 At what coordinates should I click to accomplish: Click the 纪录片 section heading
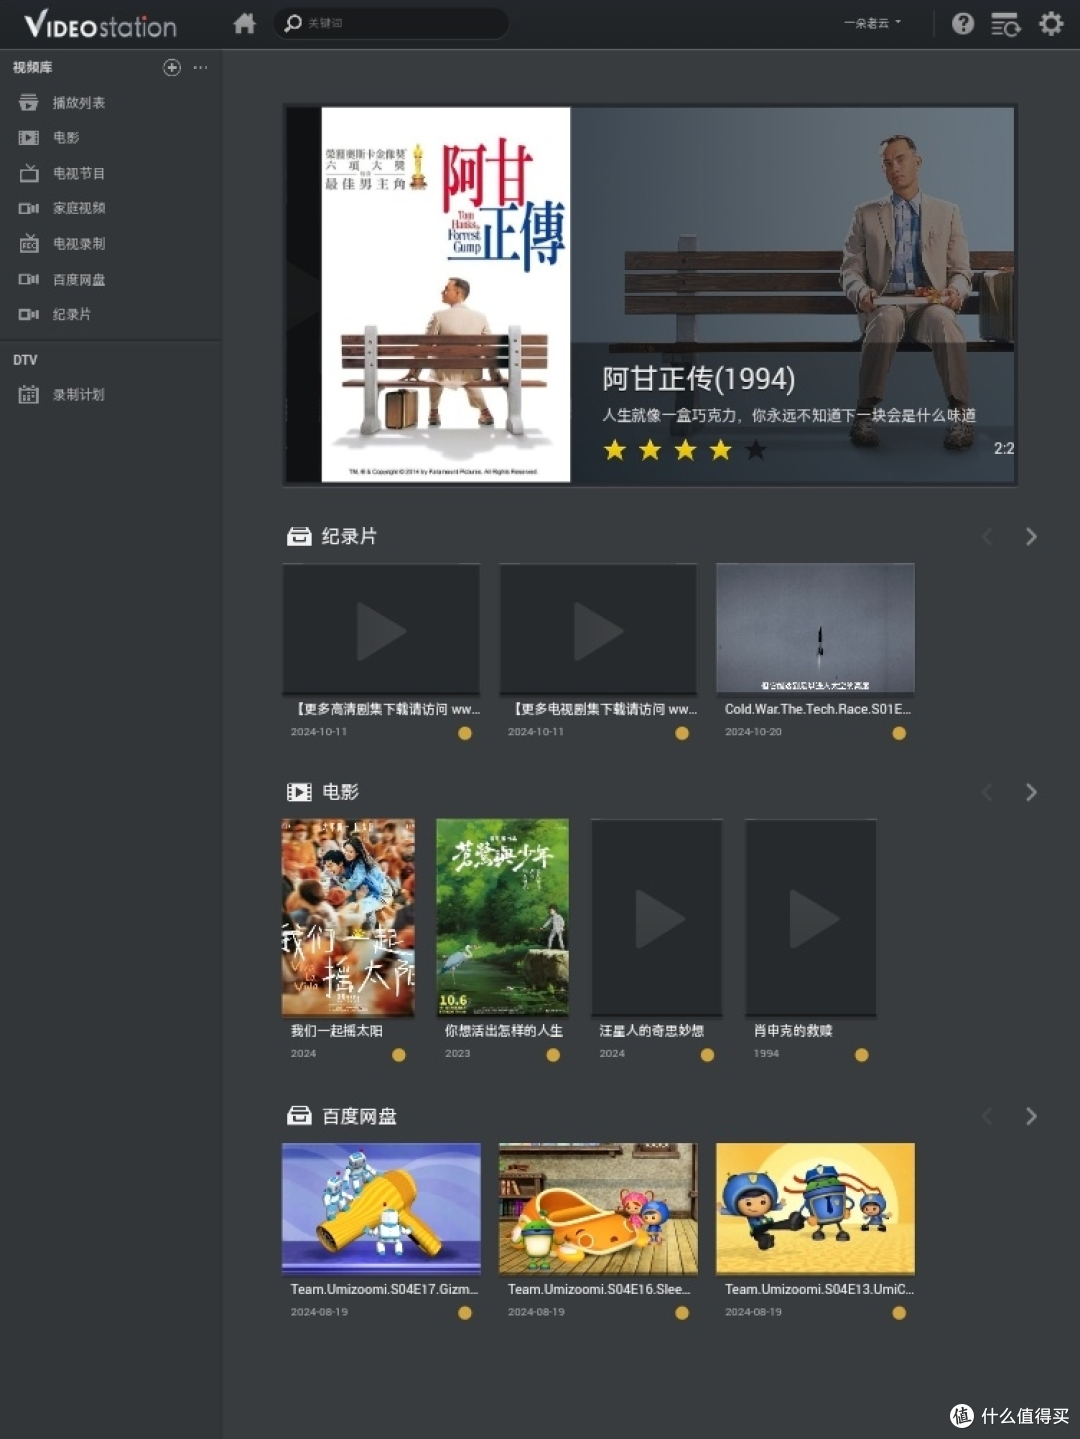[x=349, y=536]
